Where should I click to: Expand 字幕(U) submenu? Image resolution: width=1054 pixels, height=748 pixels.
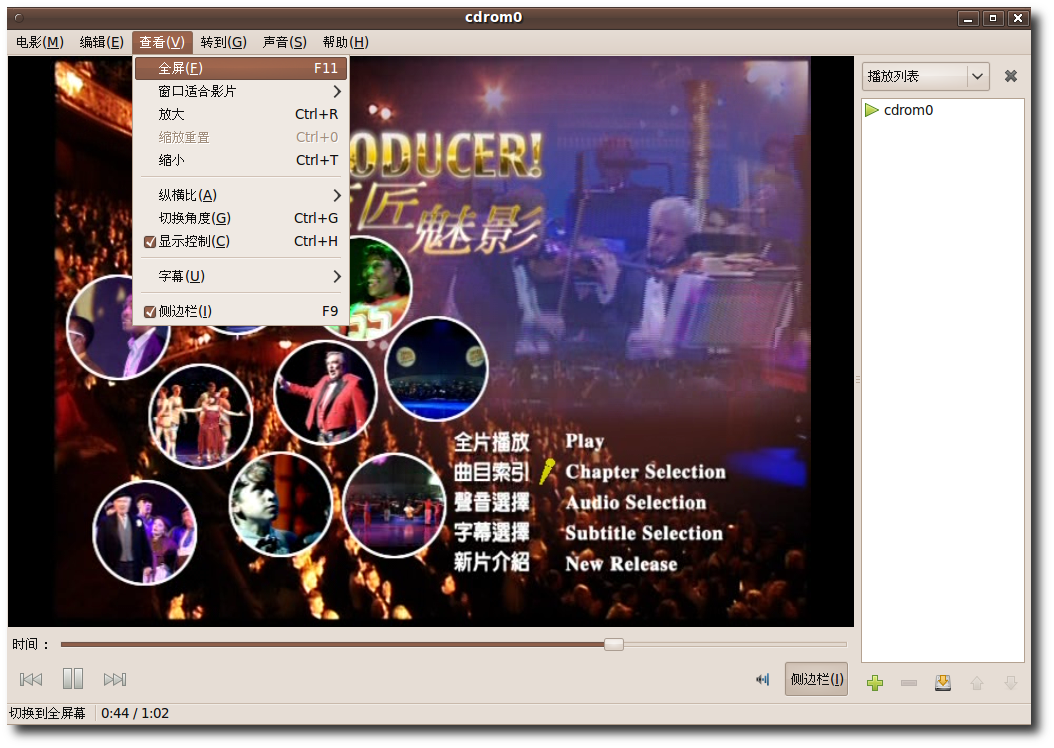[241, 276]
